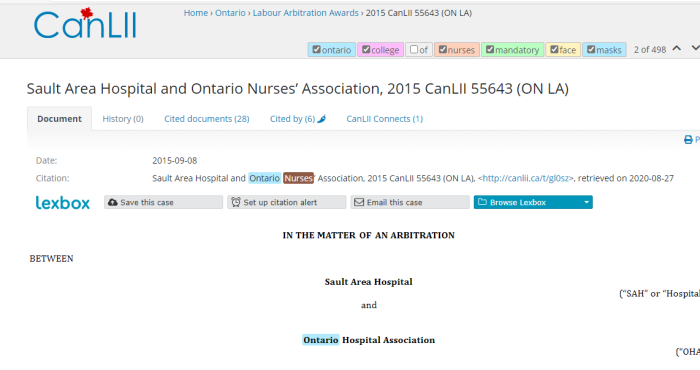Toggle the mandatory keyword highlight
This screenshot has height=370, width=700.
(x=490, y=50)
